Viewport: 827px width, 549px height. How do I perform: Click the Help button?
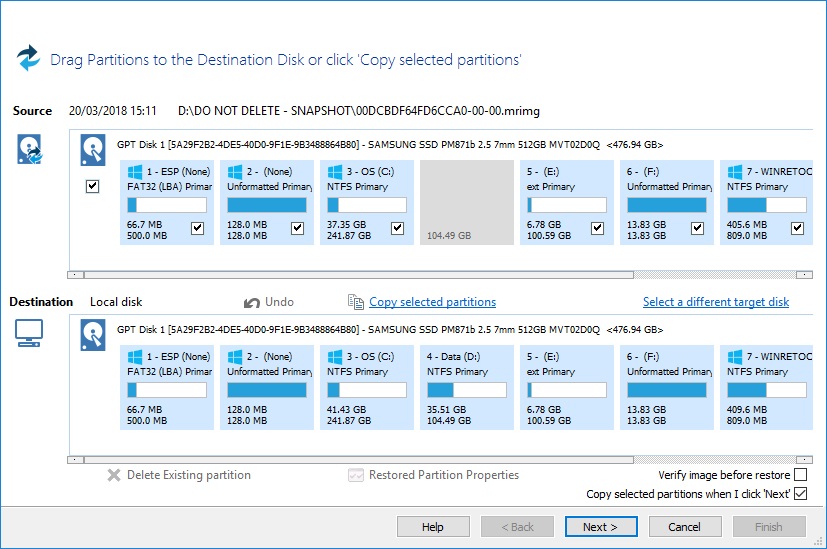433,527
